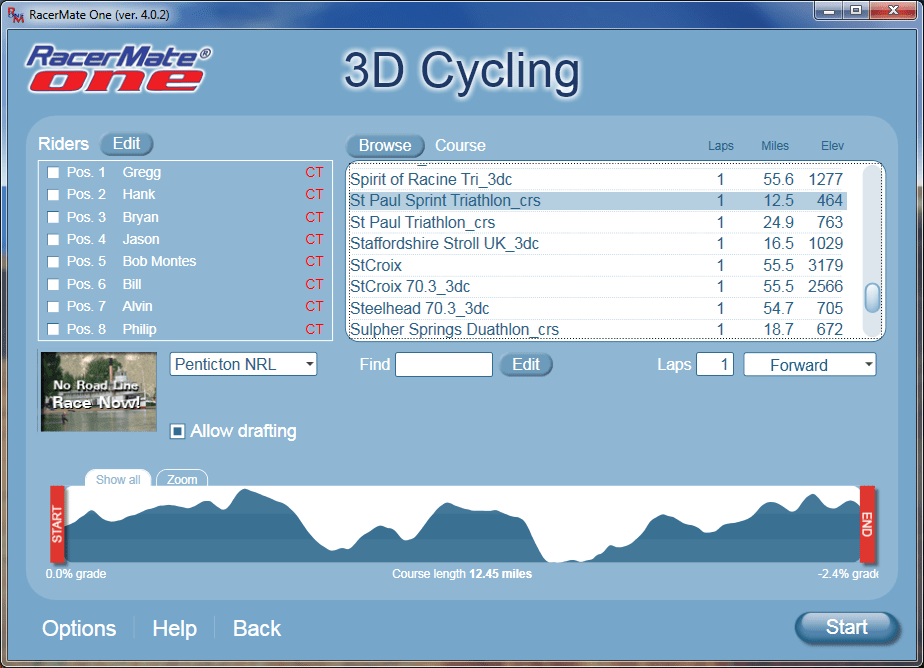Click the RacerMate One logo
924x668 pixels.
(118, 68)
